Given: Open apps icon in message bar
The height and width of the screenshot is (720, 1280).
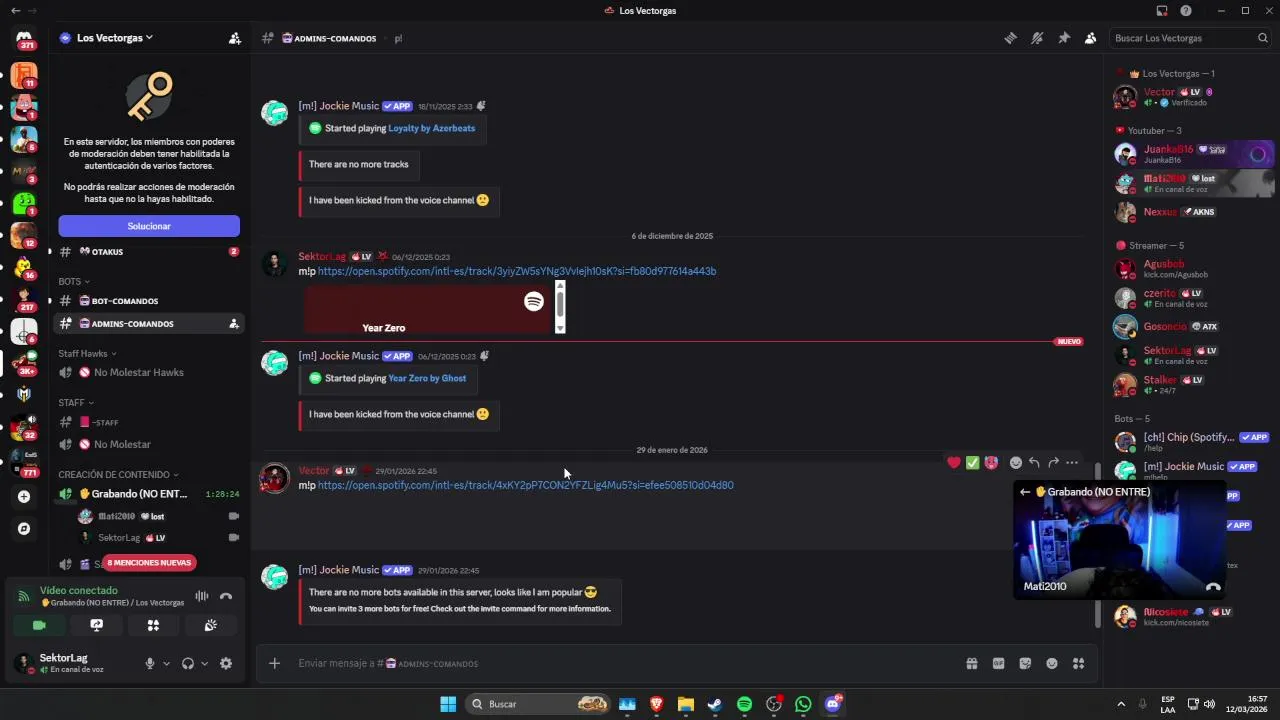Looking at the screenshot, I should click(1078, 663).
